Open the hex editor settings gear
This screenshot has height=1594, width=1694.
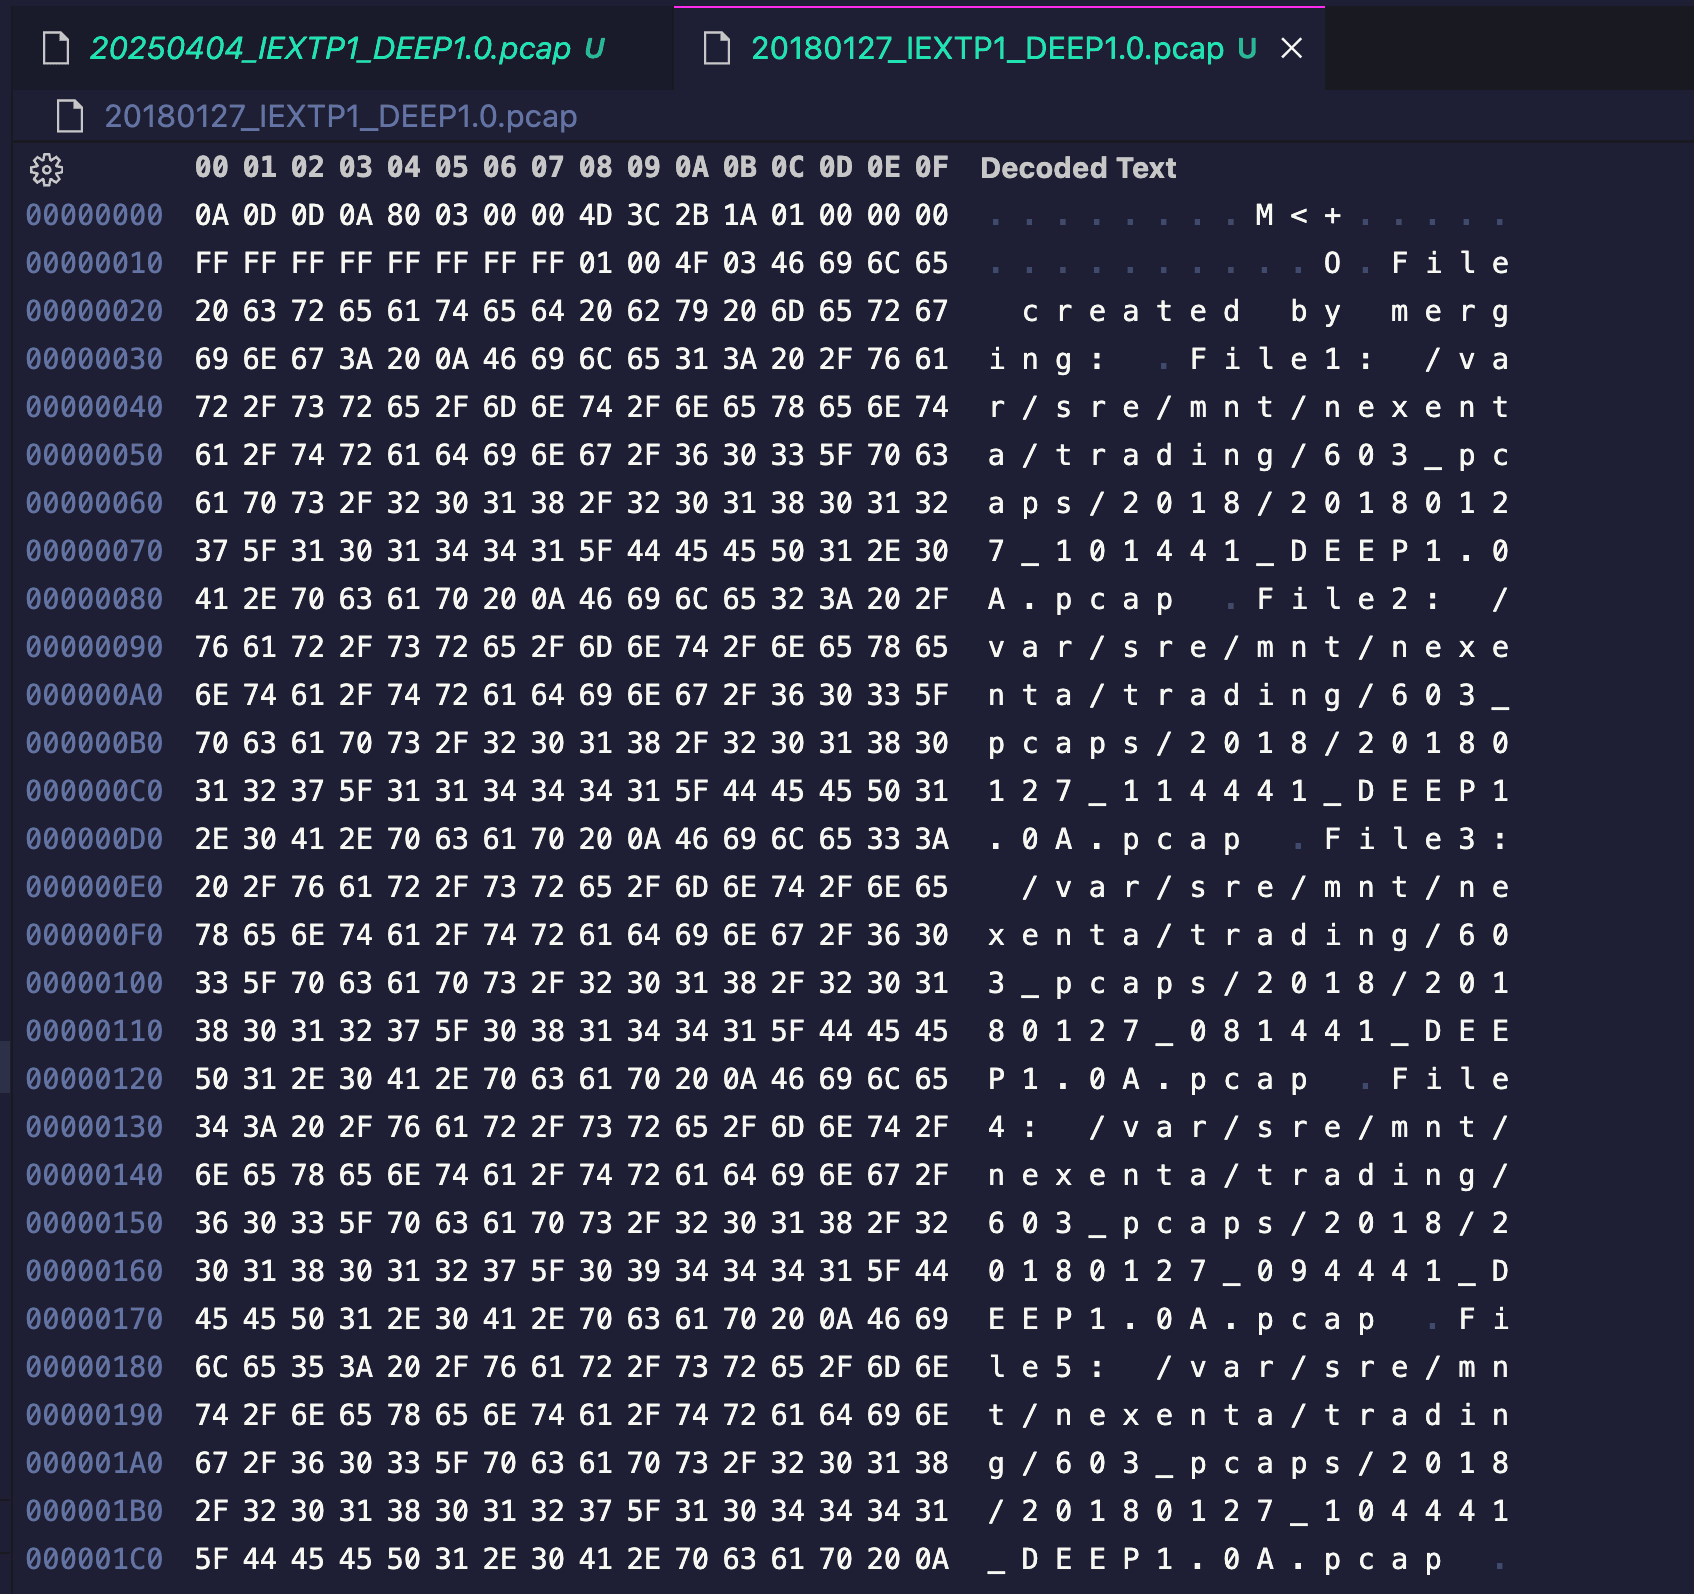tap(47, 172)
